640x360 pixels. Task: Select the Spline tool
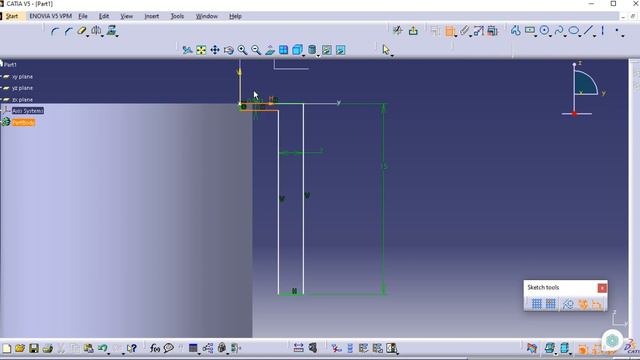559,30
